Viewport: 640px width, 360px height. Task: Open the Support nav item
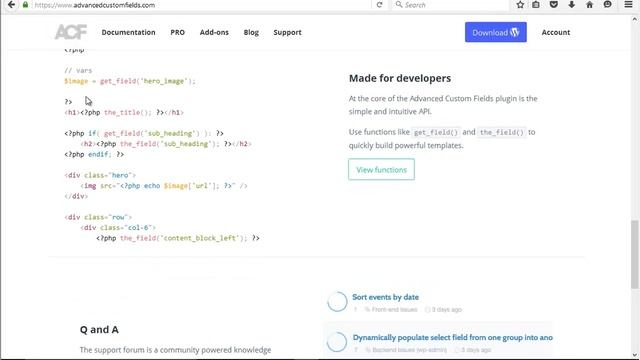tap(287, 32)
